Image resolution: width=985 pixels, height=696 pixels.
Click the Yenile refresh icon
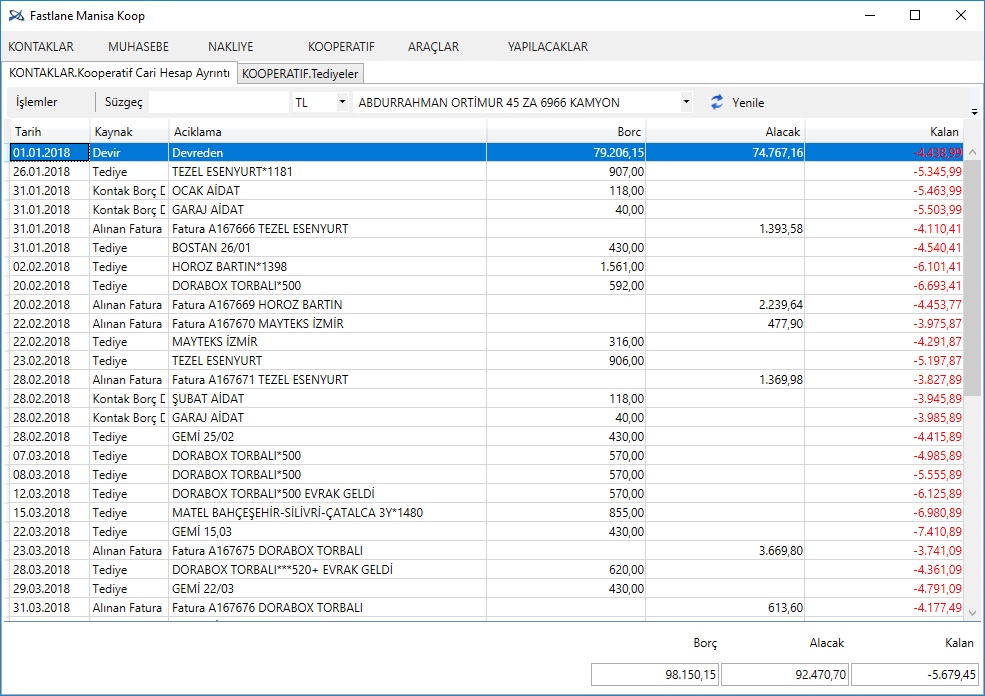pyautogui.click(x=717, y=102)
